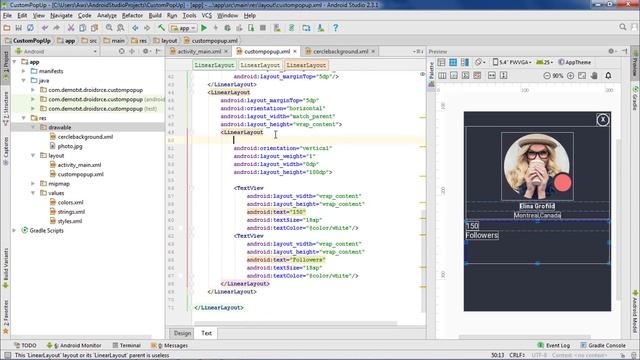Open the API level 25 dropdown
This screenshot has width=640, height=360.
[x=544, y=62]
